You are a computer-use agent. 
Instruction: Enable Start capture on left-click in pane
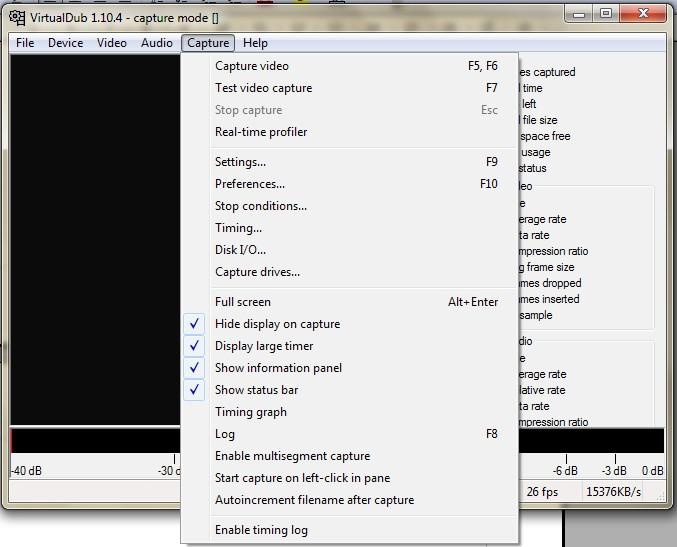point(350,478)
